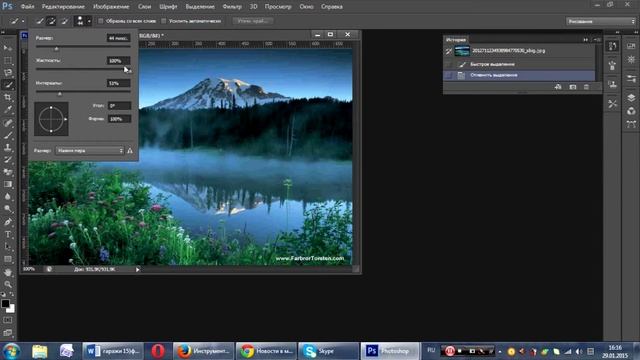
Task: Choose Add to selection mode
Action: point(52,21)
